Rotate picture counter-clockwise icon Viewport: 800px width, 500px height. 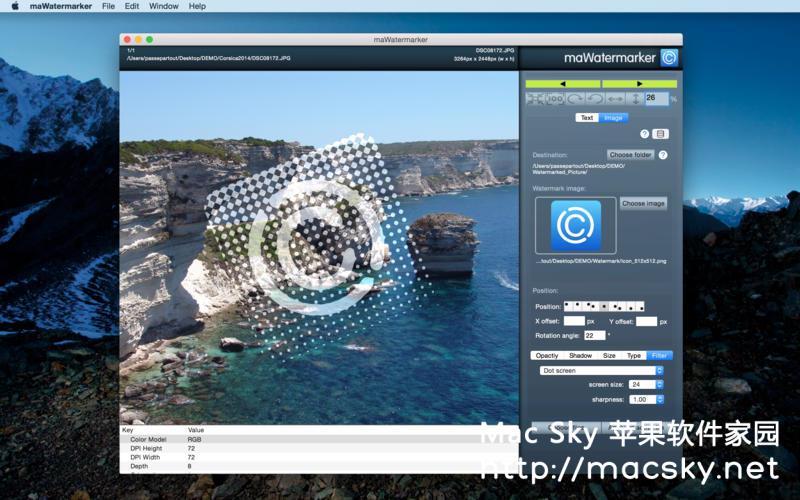[x=595, y=98]
